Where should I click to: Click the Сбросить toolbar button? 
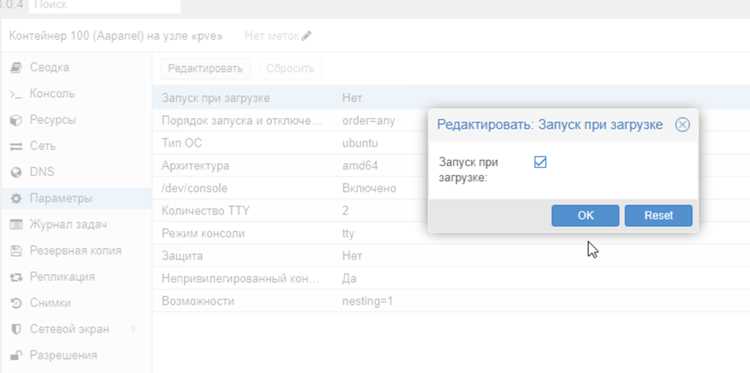(x=290, y=68)
